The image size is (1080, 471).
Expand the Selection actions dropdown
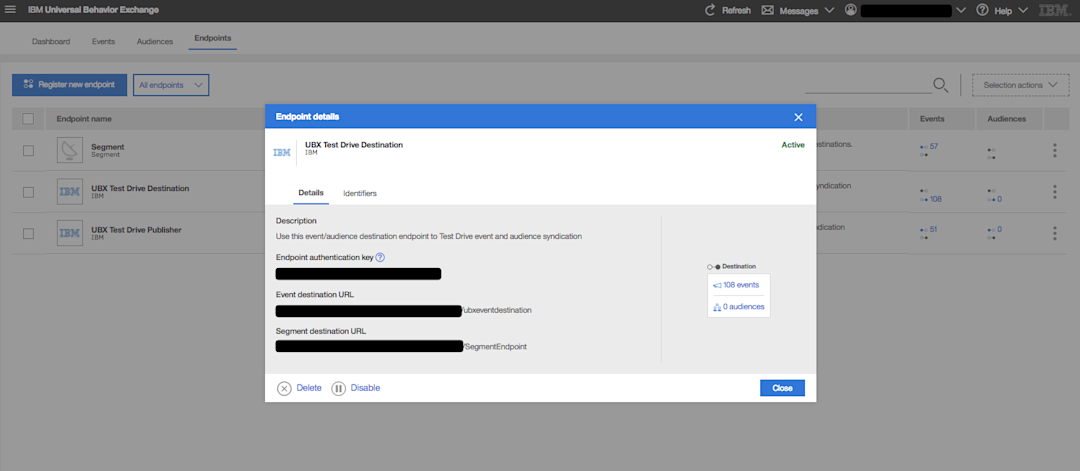coord(1021,85)
